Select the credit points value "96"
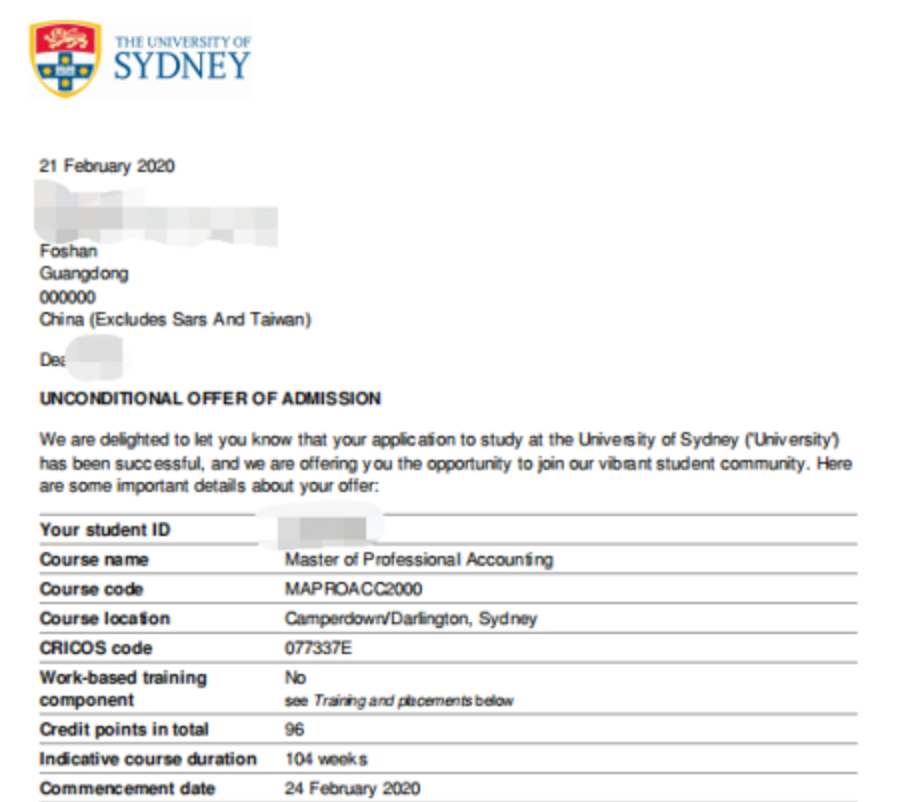The image size is (907, 802). [x=294, y=730]
